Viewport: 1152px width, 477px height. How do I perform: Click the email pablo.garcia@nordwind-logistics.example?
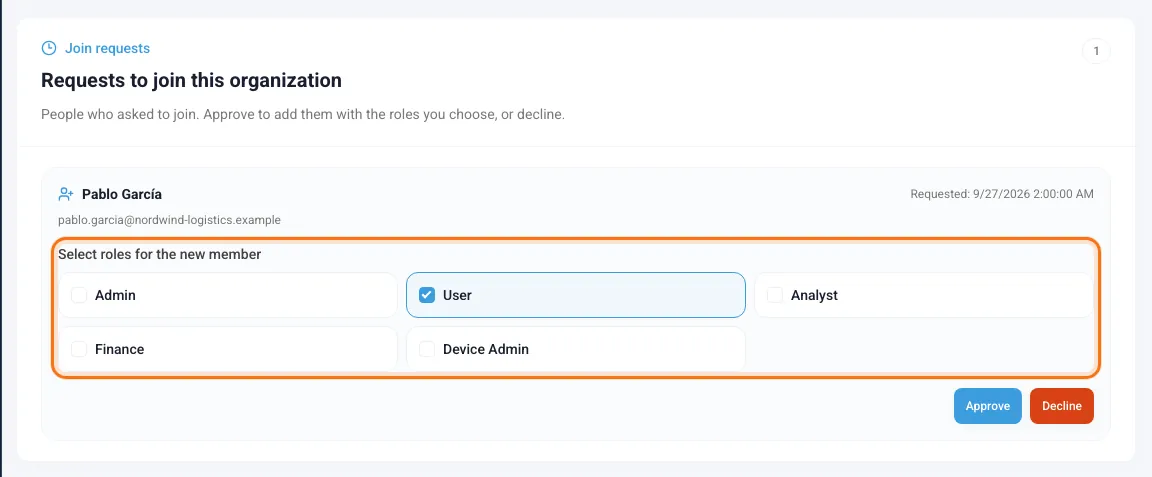[x=170, y=220]
